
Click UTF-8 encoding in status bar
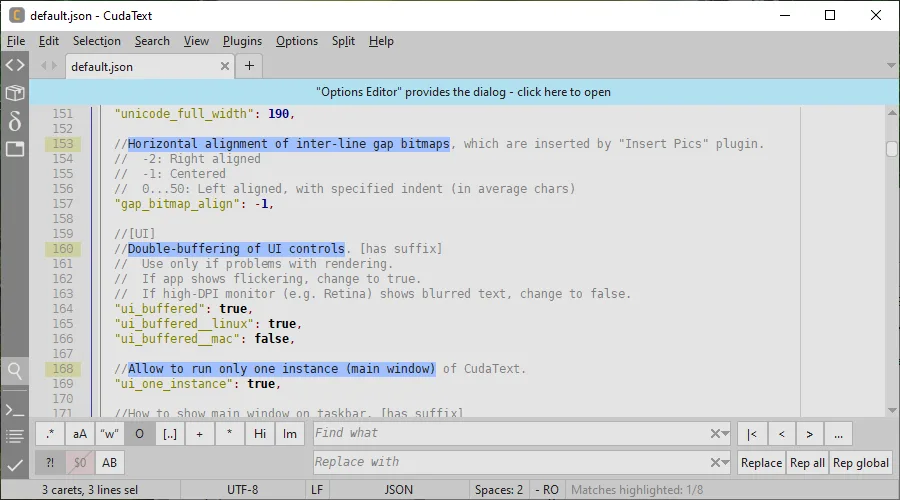(242, 490)
